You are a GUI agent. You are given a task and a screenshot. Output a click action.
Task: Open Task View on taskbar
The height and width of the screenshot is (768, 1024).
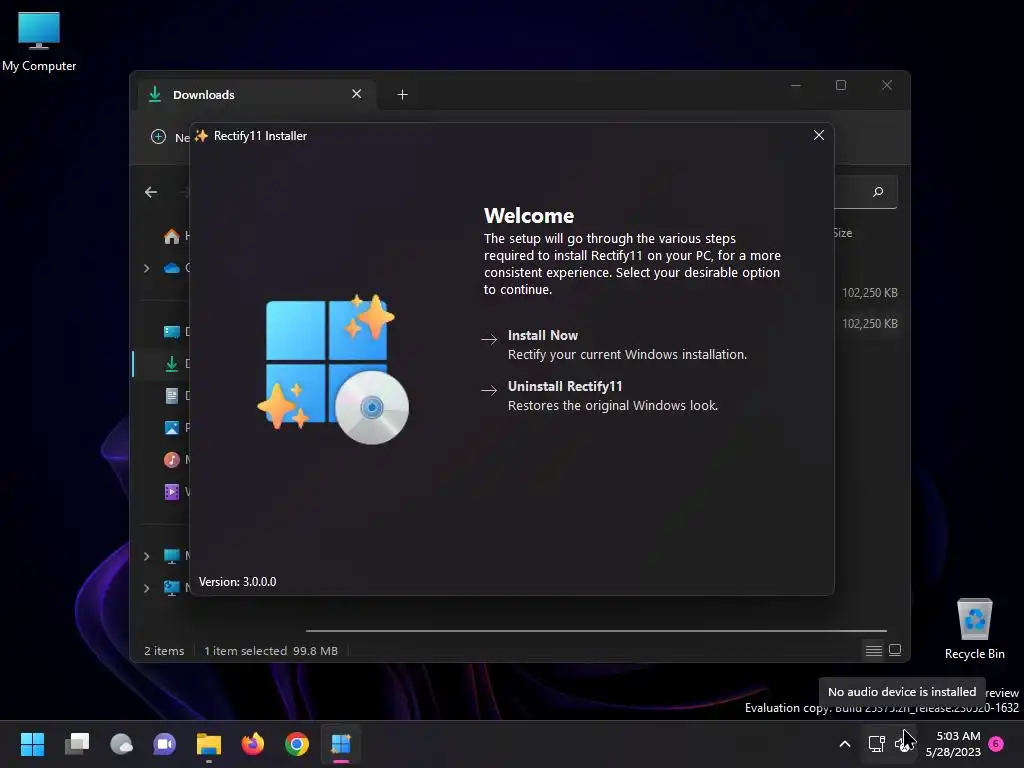76,744
